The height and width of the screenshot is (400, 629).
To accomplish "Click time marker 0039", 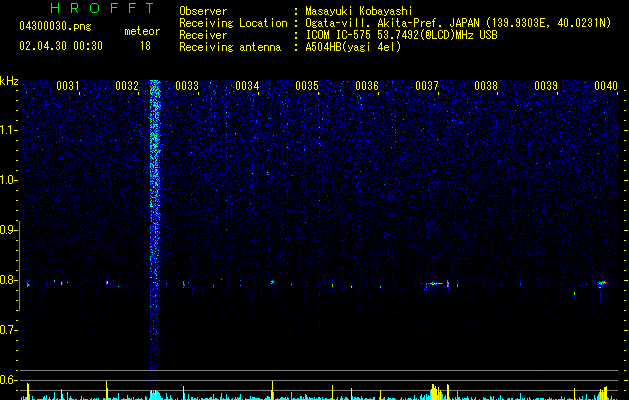I will (546, 86).
